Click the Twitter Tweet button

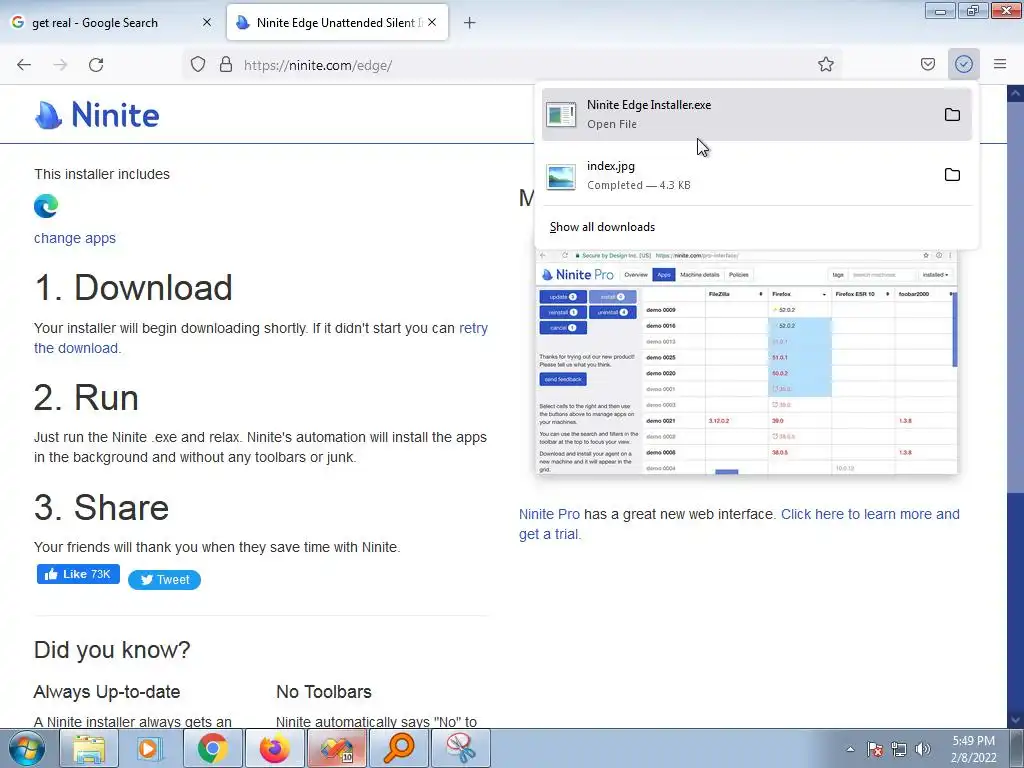point(165,580)
